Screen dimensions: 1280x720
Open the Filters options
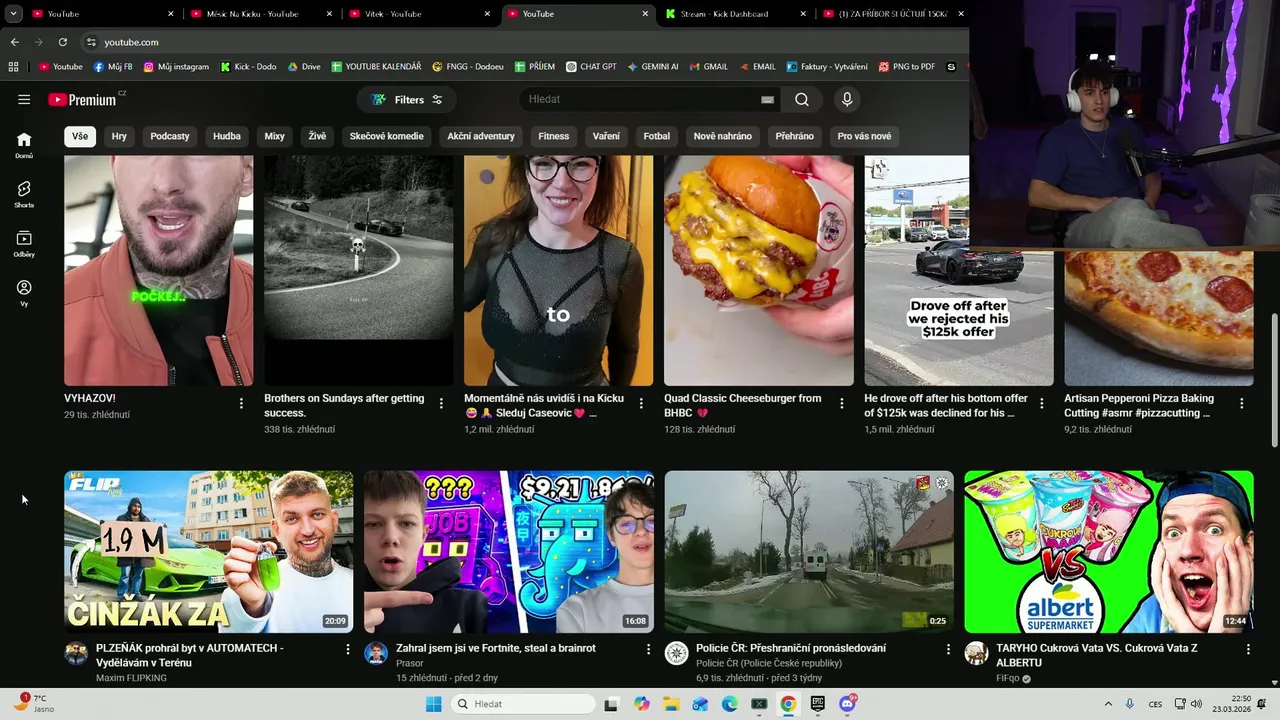(x=406, y=100)
